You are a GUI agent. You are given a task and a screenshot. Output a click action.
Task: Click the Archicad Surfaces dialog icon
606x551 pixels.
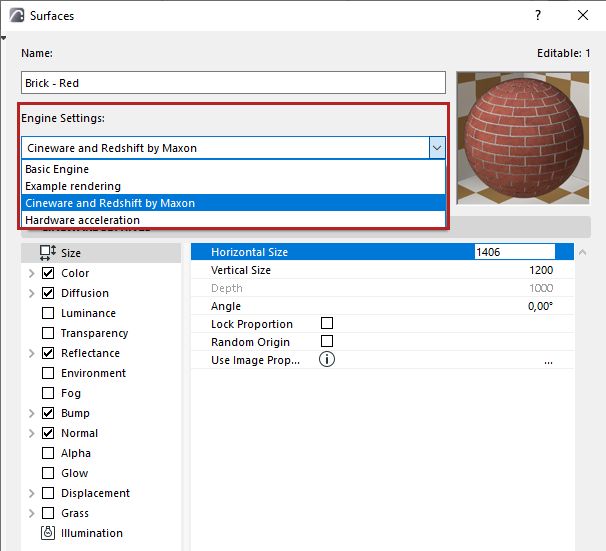tap(17, 15)
